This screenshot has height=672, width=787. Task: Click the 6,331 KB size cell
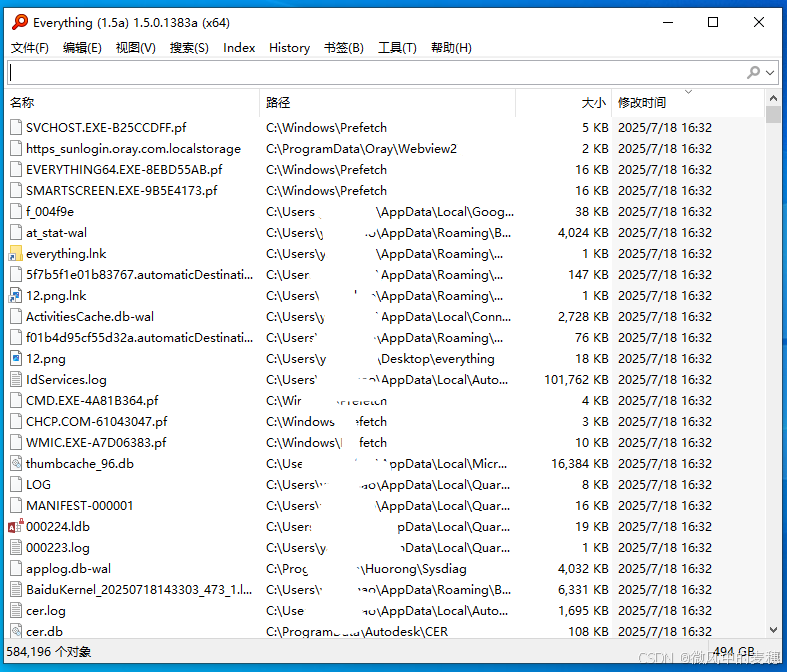click(583, 590)
